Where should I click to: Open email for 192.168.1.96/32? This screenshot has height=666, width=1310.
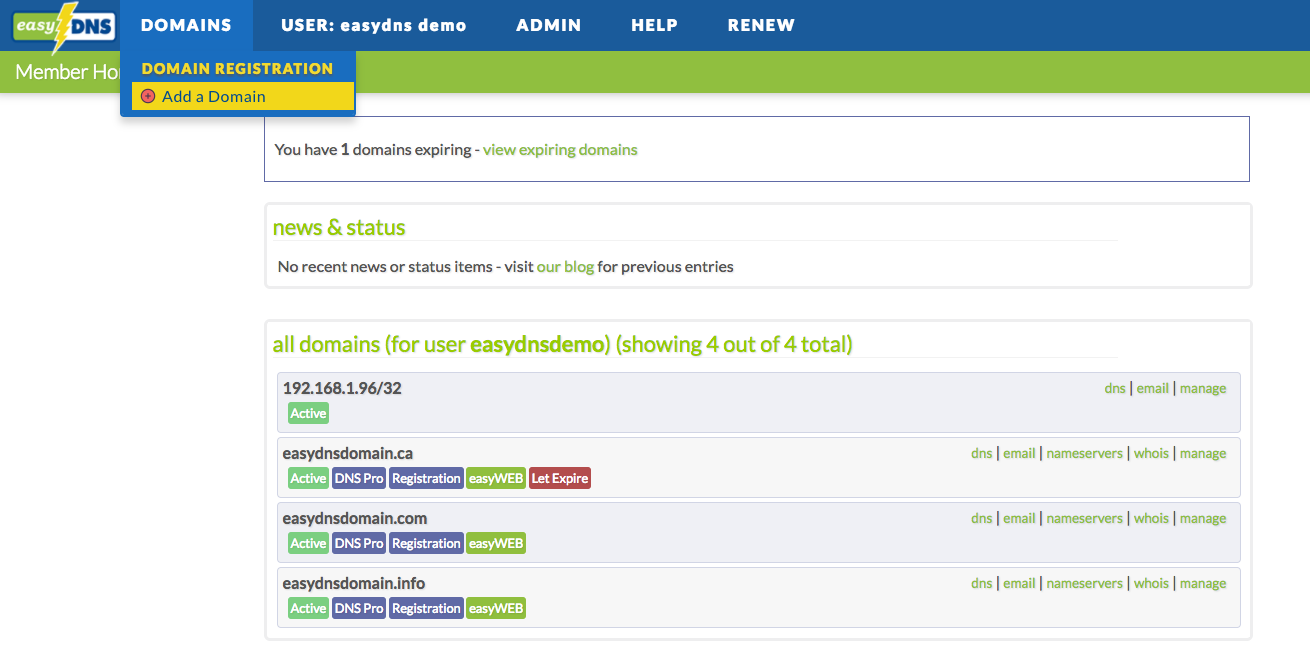pos(1153,389)
